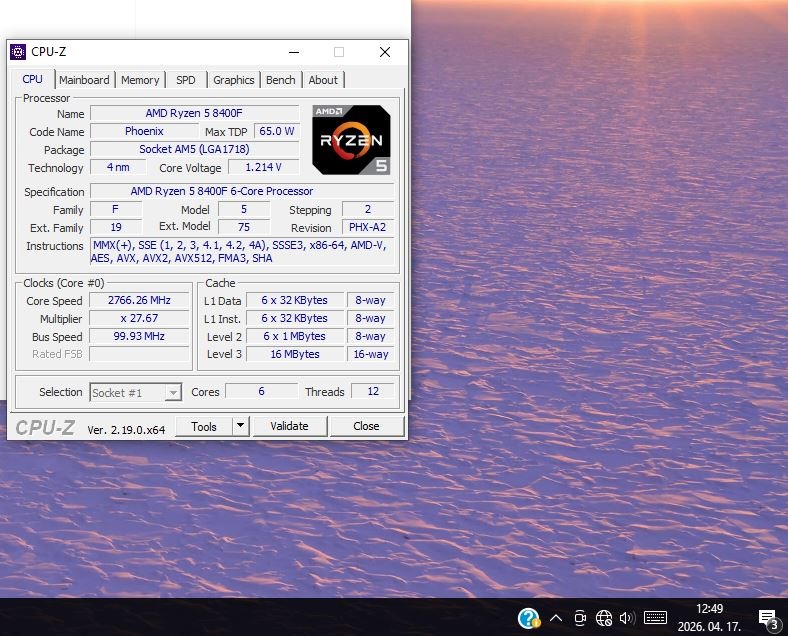The height and width of the screenshot is (636, 788).
Task: Click the Level 3 16-way value
Action: pos(371,354)
